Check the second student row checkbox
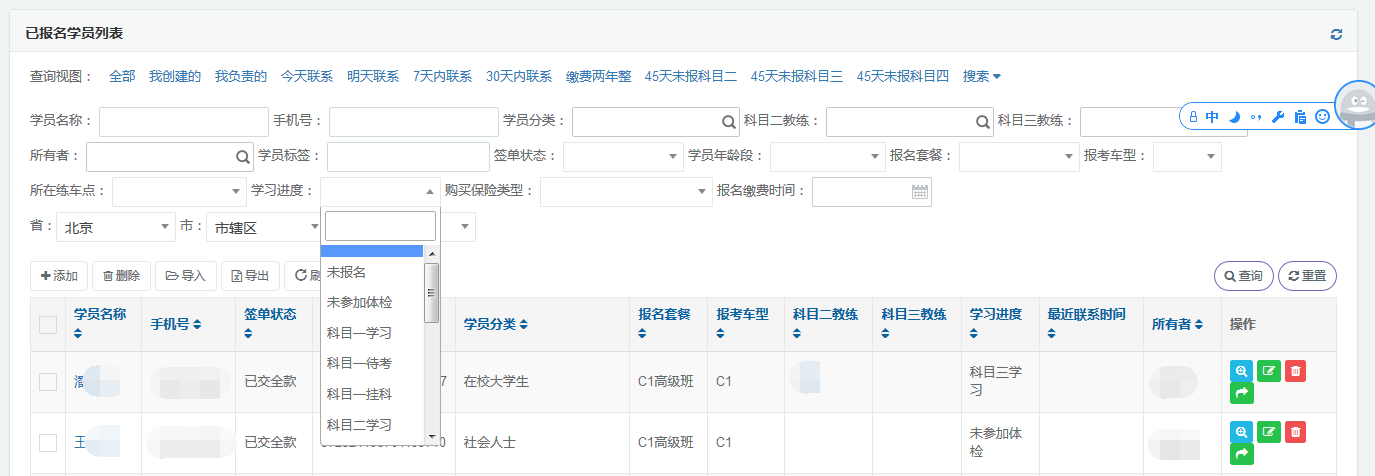 pos(48,442)
